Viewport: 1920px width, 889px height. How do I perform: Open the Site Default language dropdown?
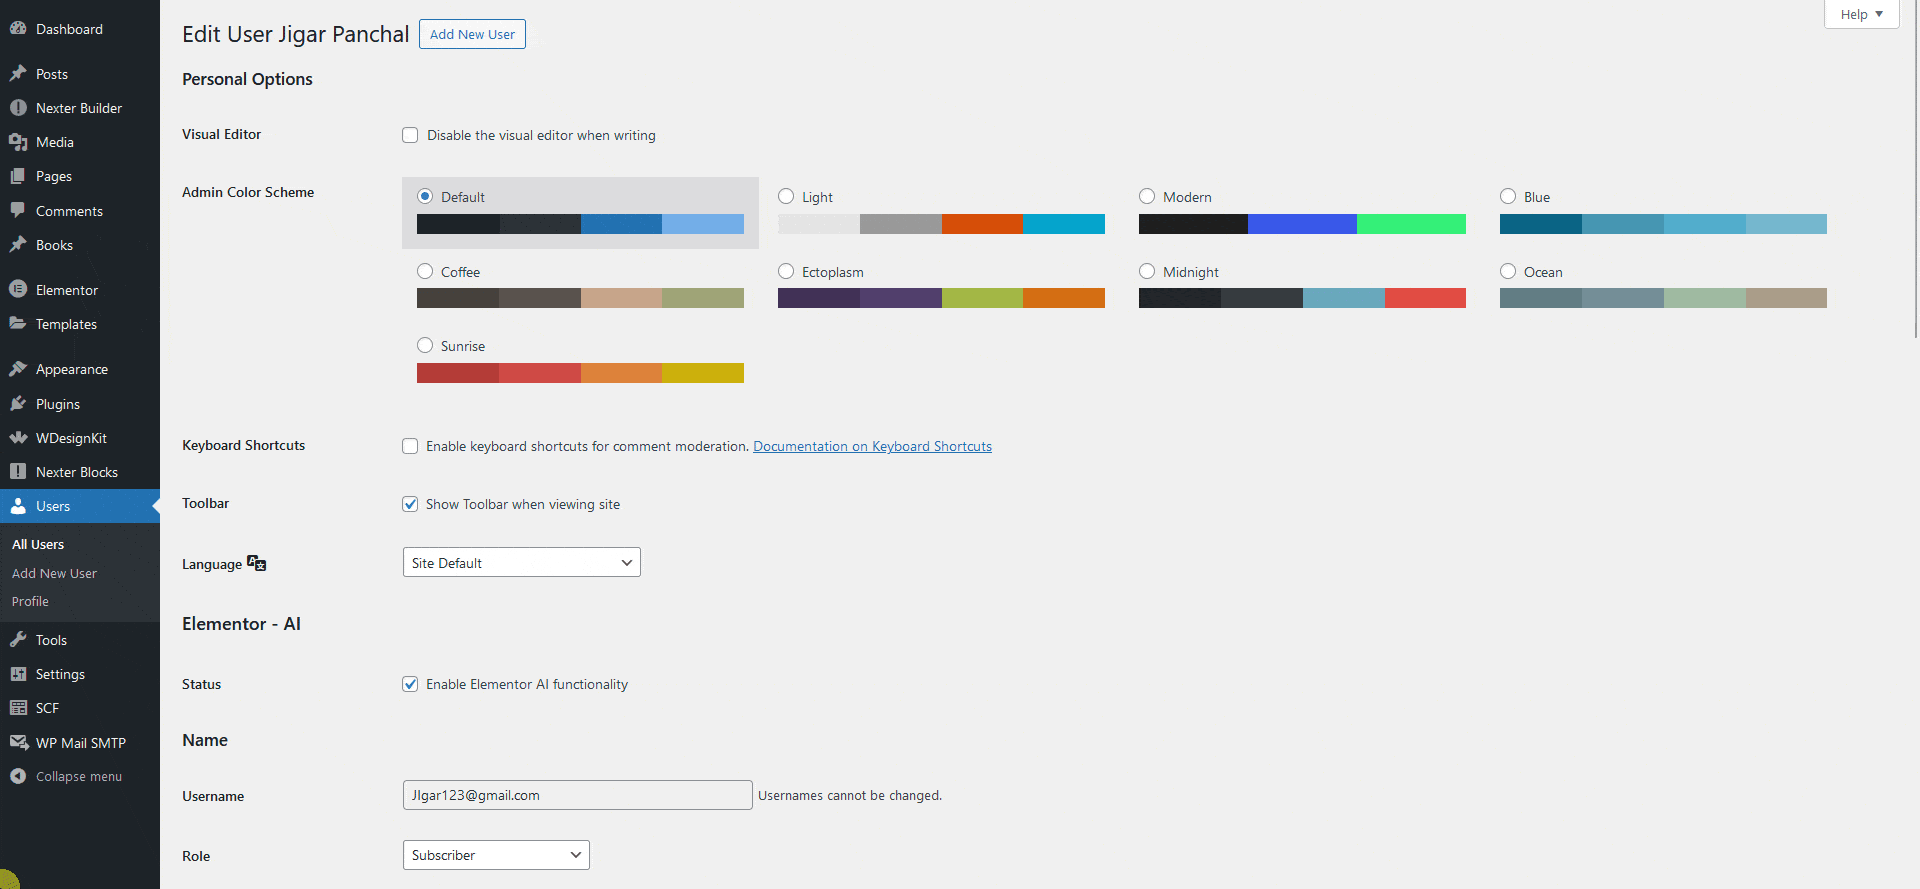pos(521,562)
